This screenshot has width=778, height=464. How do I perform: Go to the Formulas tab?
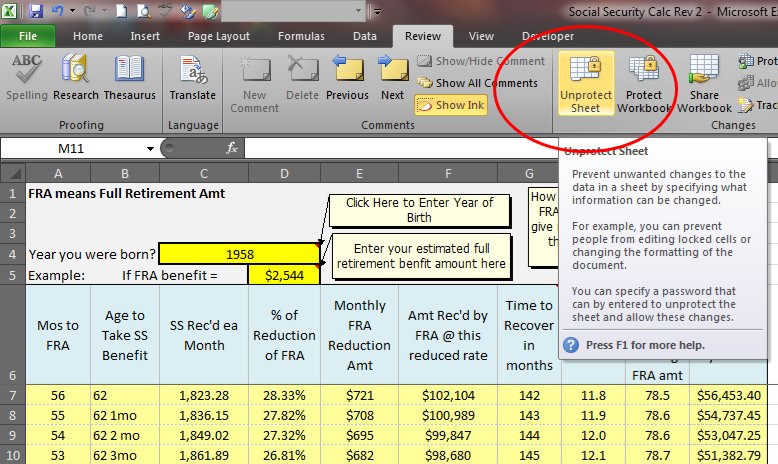pyautogui.click(x=301, y=36)
